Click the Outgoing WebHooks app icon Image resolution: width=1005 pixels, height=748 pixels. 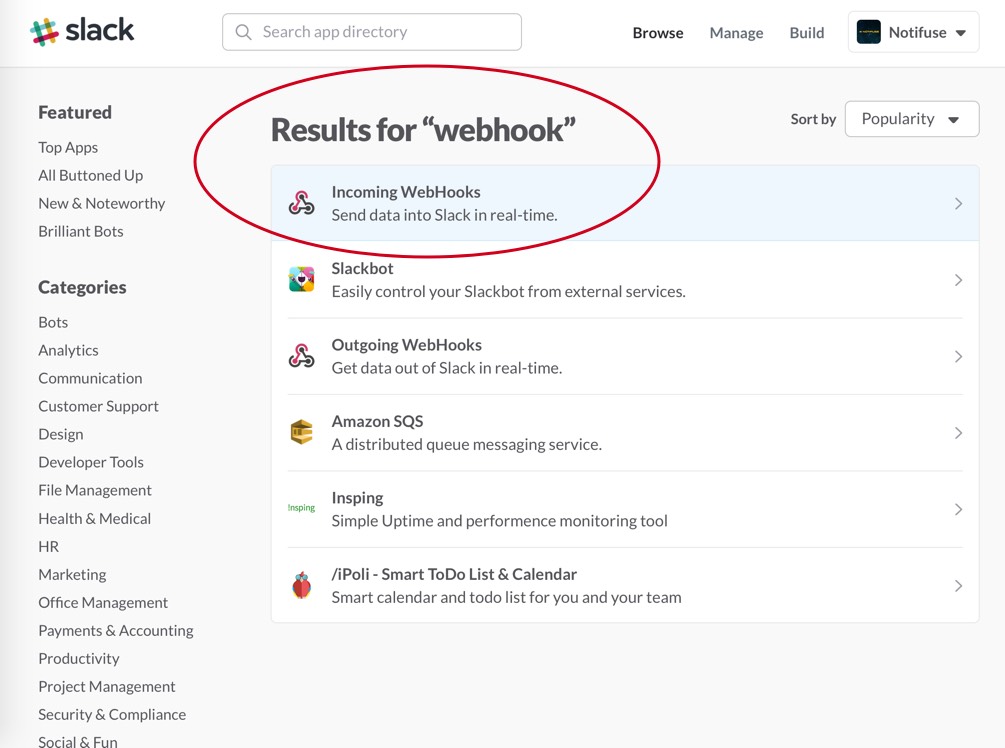pos(301,356)
